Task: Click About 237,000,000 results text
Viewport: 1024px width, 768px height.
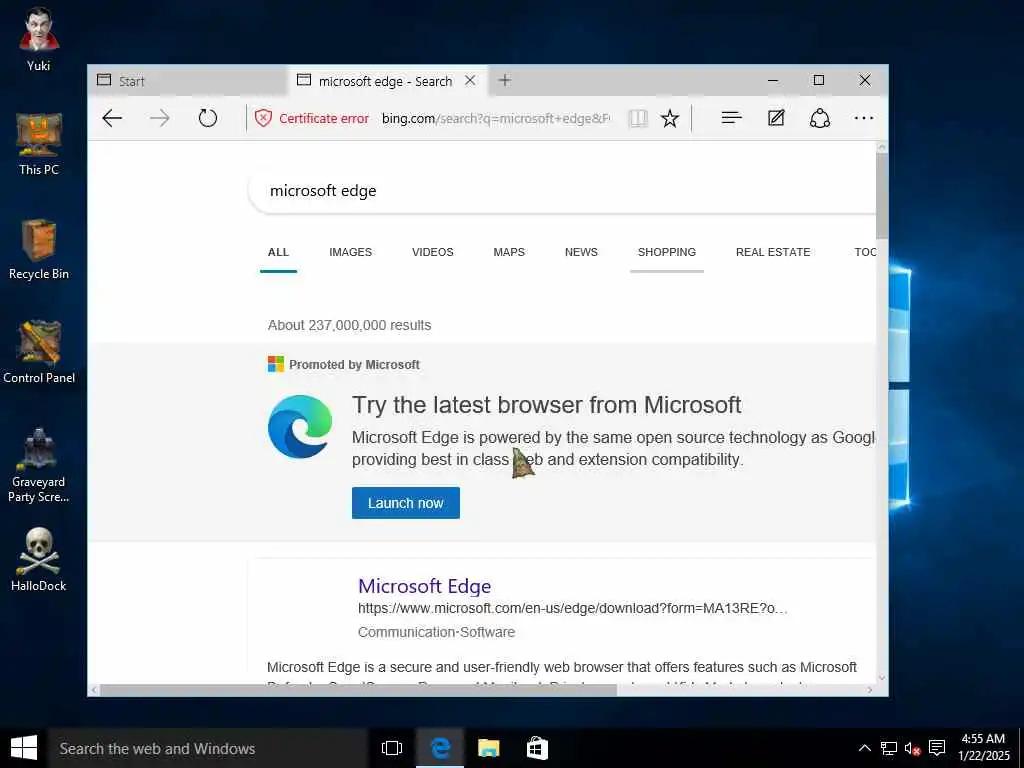Action: (x=349, y=325)
